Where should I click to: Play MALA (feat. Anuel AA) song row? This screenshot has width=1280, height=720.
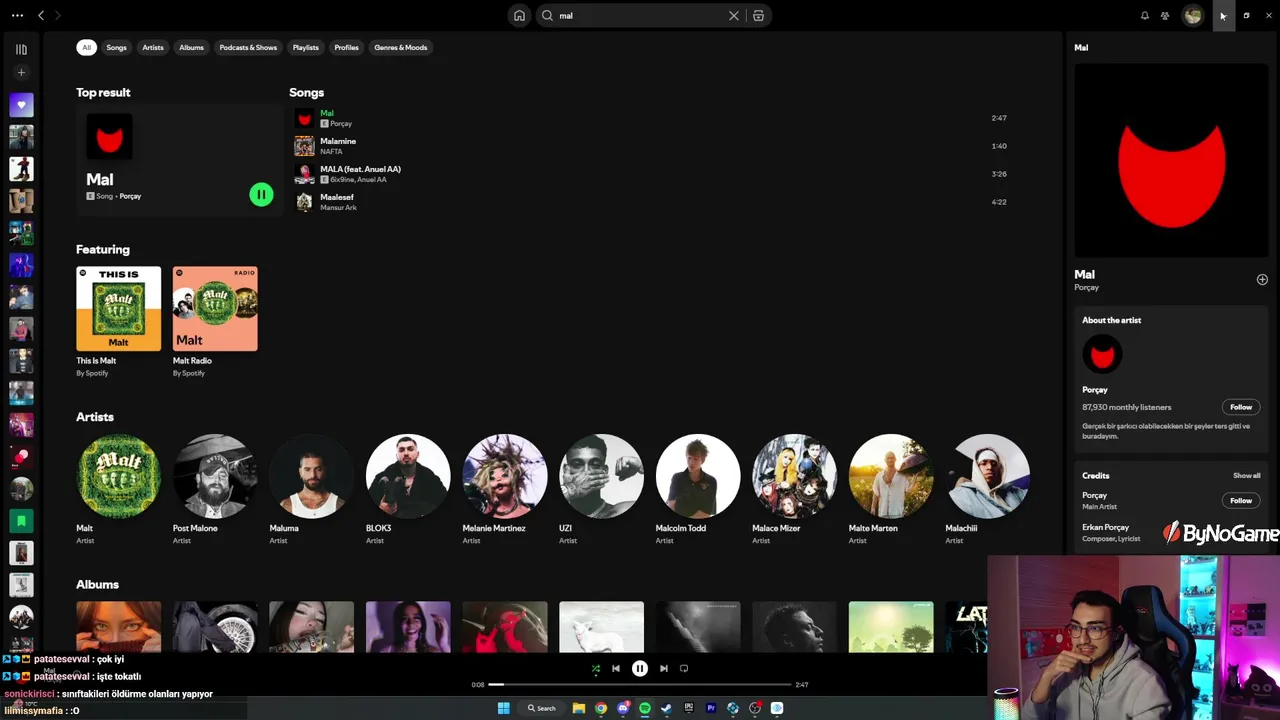click(x=650, y=174)
